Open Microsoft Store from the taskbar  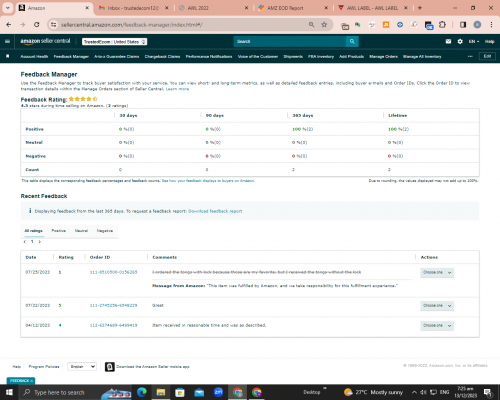(180, 392)
